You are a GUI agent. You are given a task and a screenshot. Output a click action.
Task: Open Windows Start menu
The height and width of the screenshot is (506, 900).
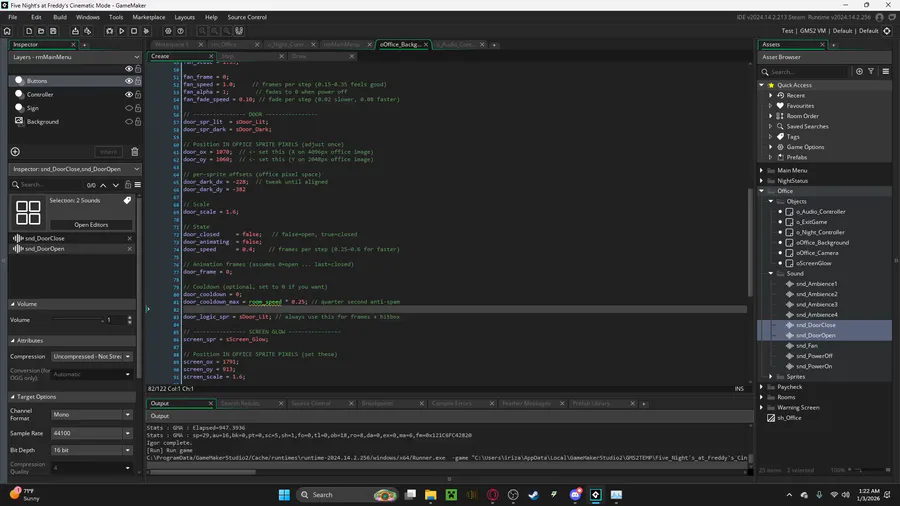tap(284, 495)
